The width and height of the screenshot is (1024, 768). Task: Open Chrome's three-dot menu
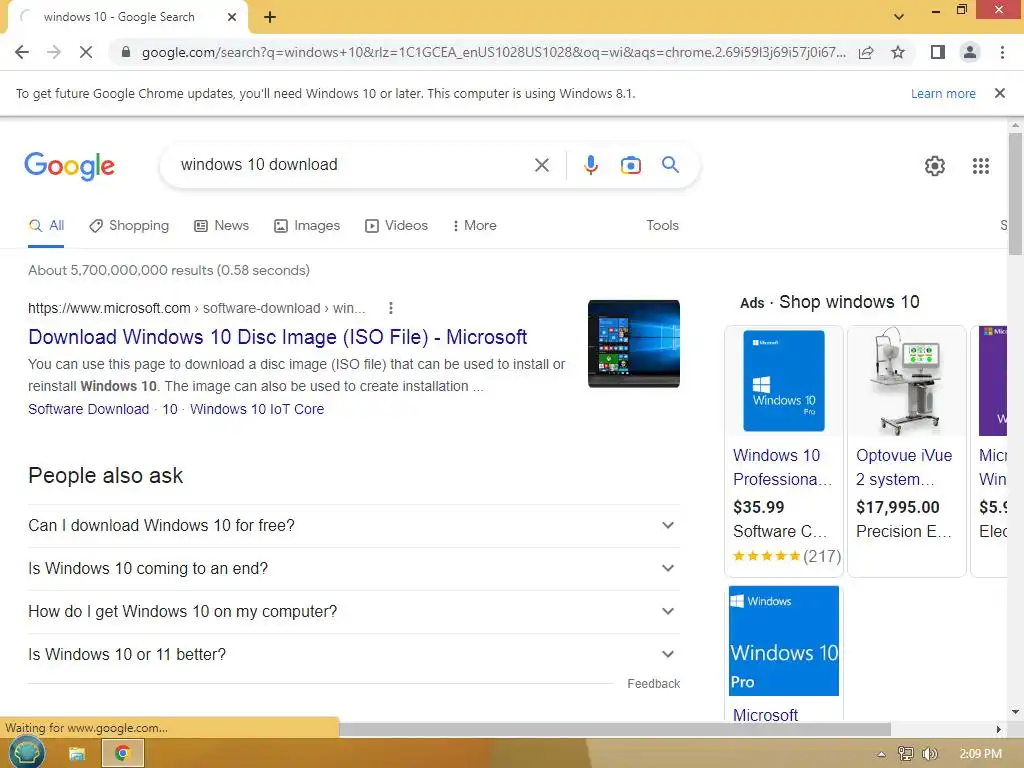click(x=1002, y=52)
